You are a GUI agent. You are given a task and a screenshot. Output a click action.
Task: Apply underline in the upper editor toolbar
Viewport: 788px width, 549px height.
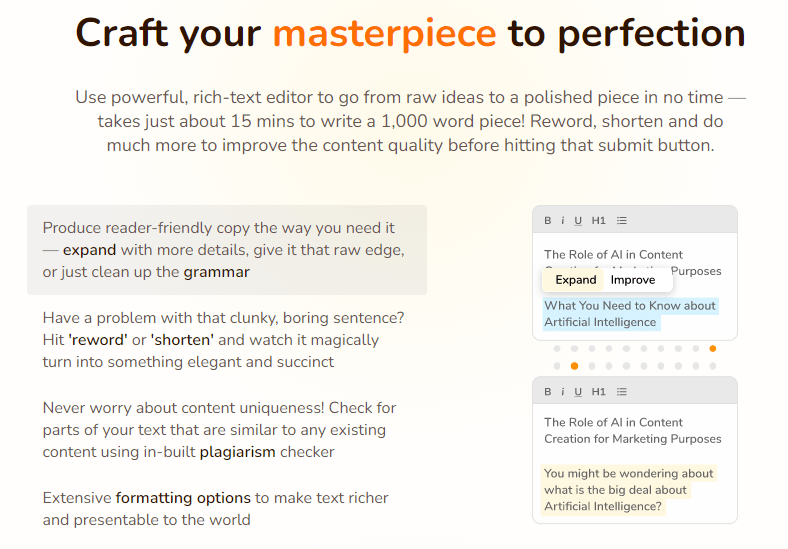click(x=578, y=220)
